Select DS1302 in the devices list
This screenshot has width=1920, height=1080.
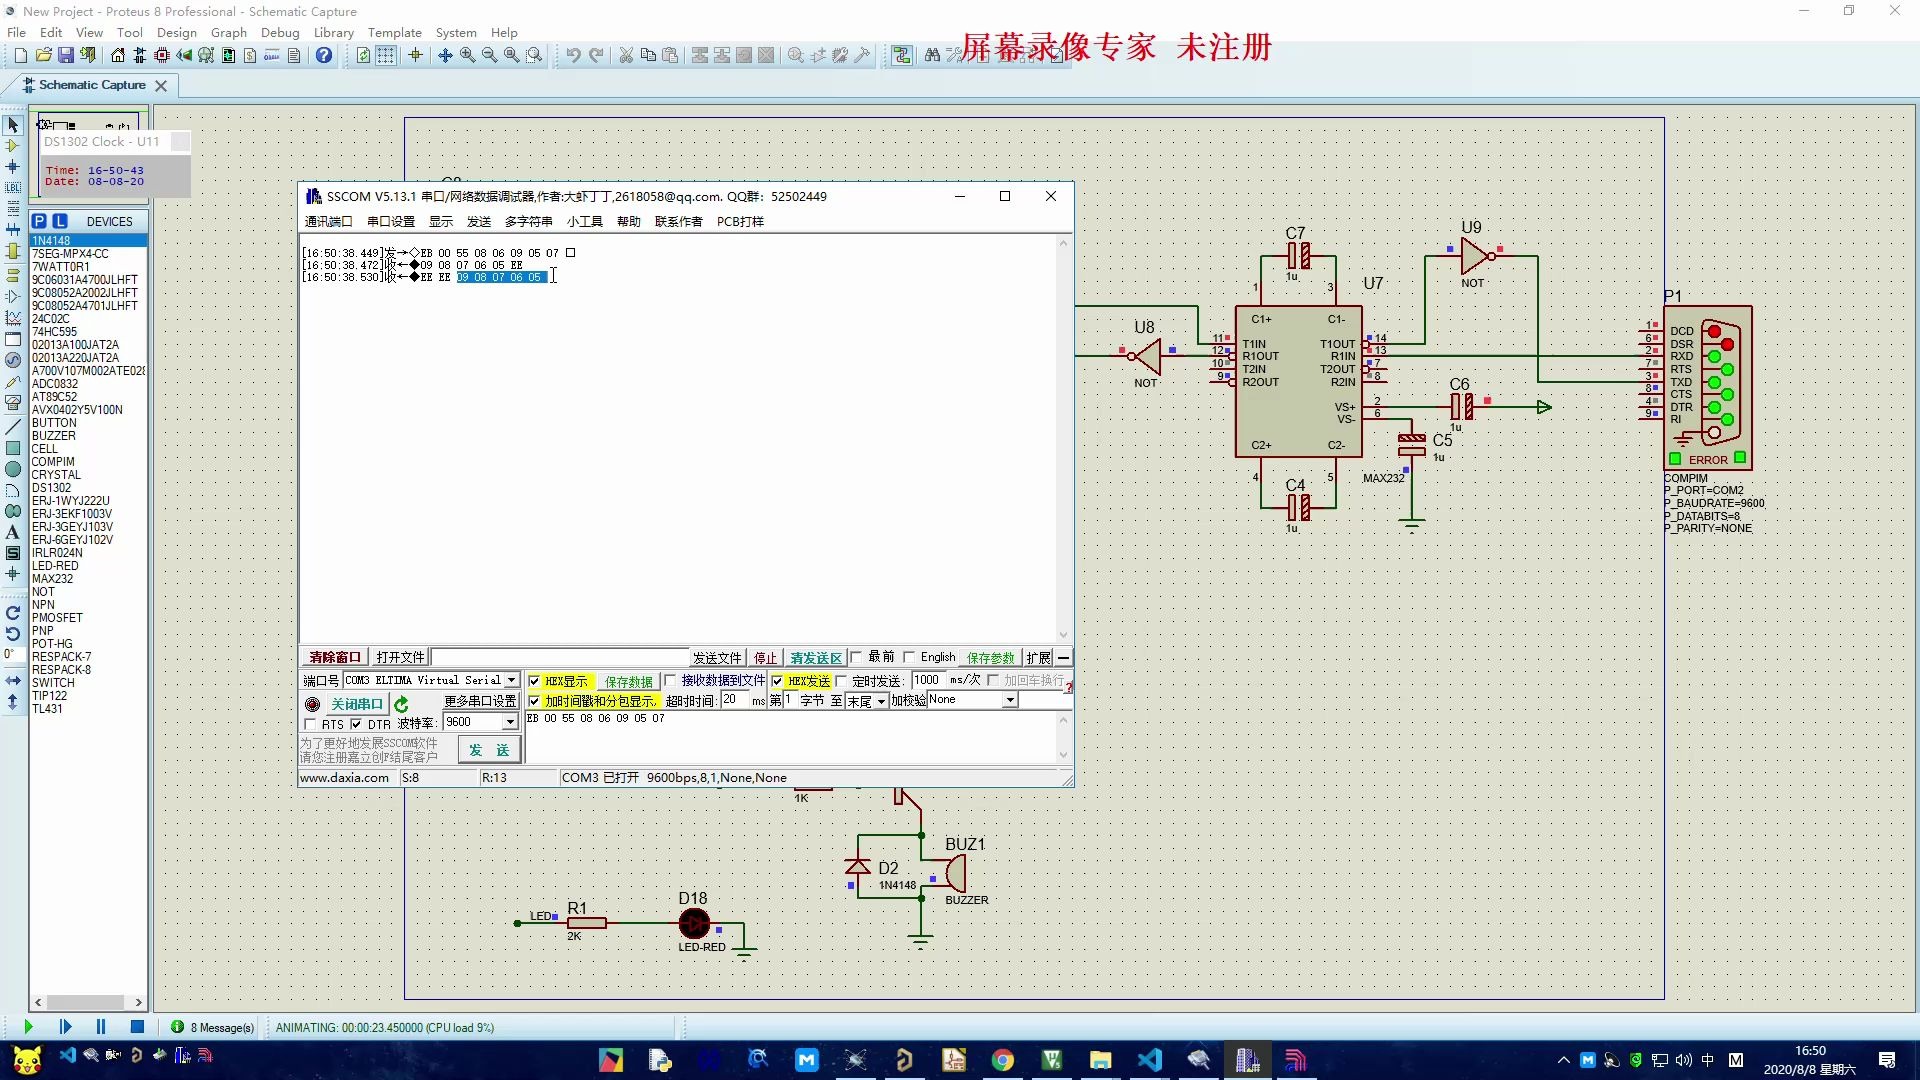[52, 488]
